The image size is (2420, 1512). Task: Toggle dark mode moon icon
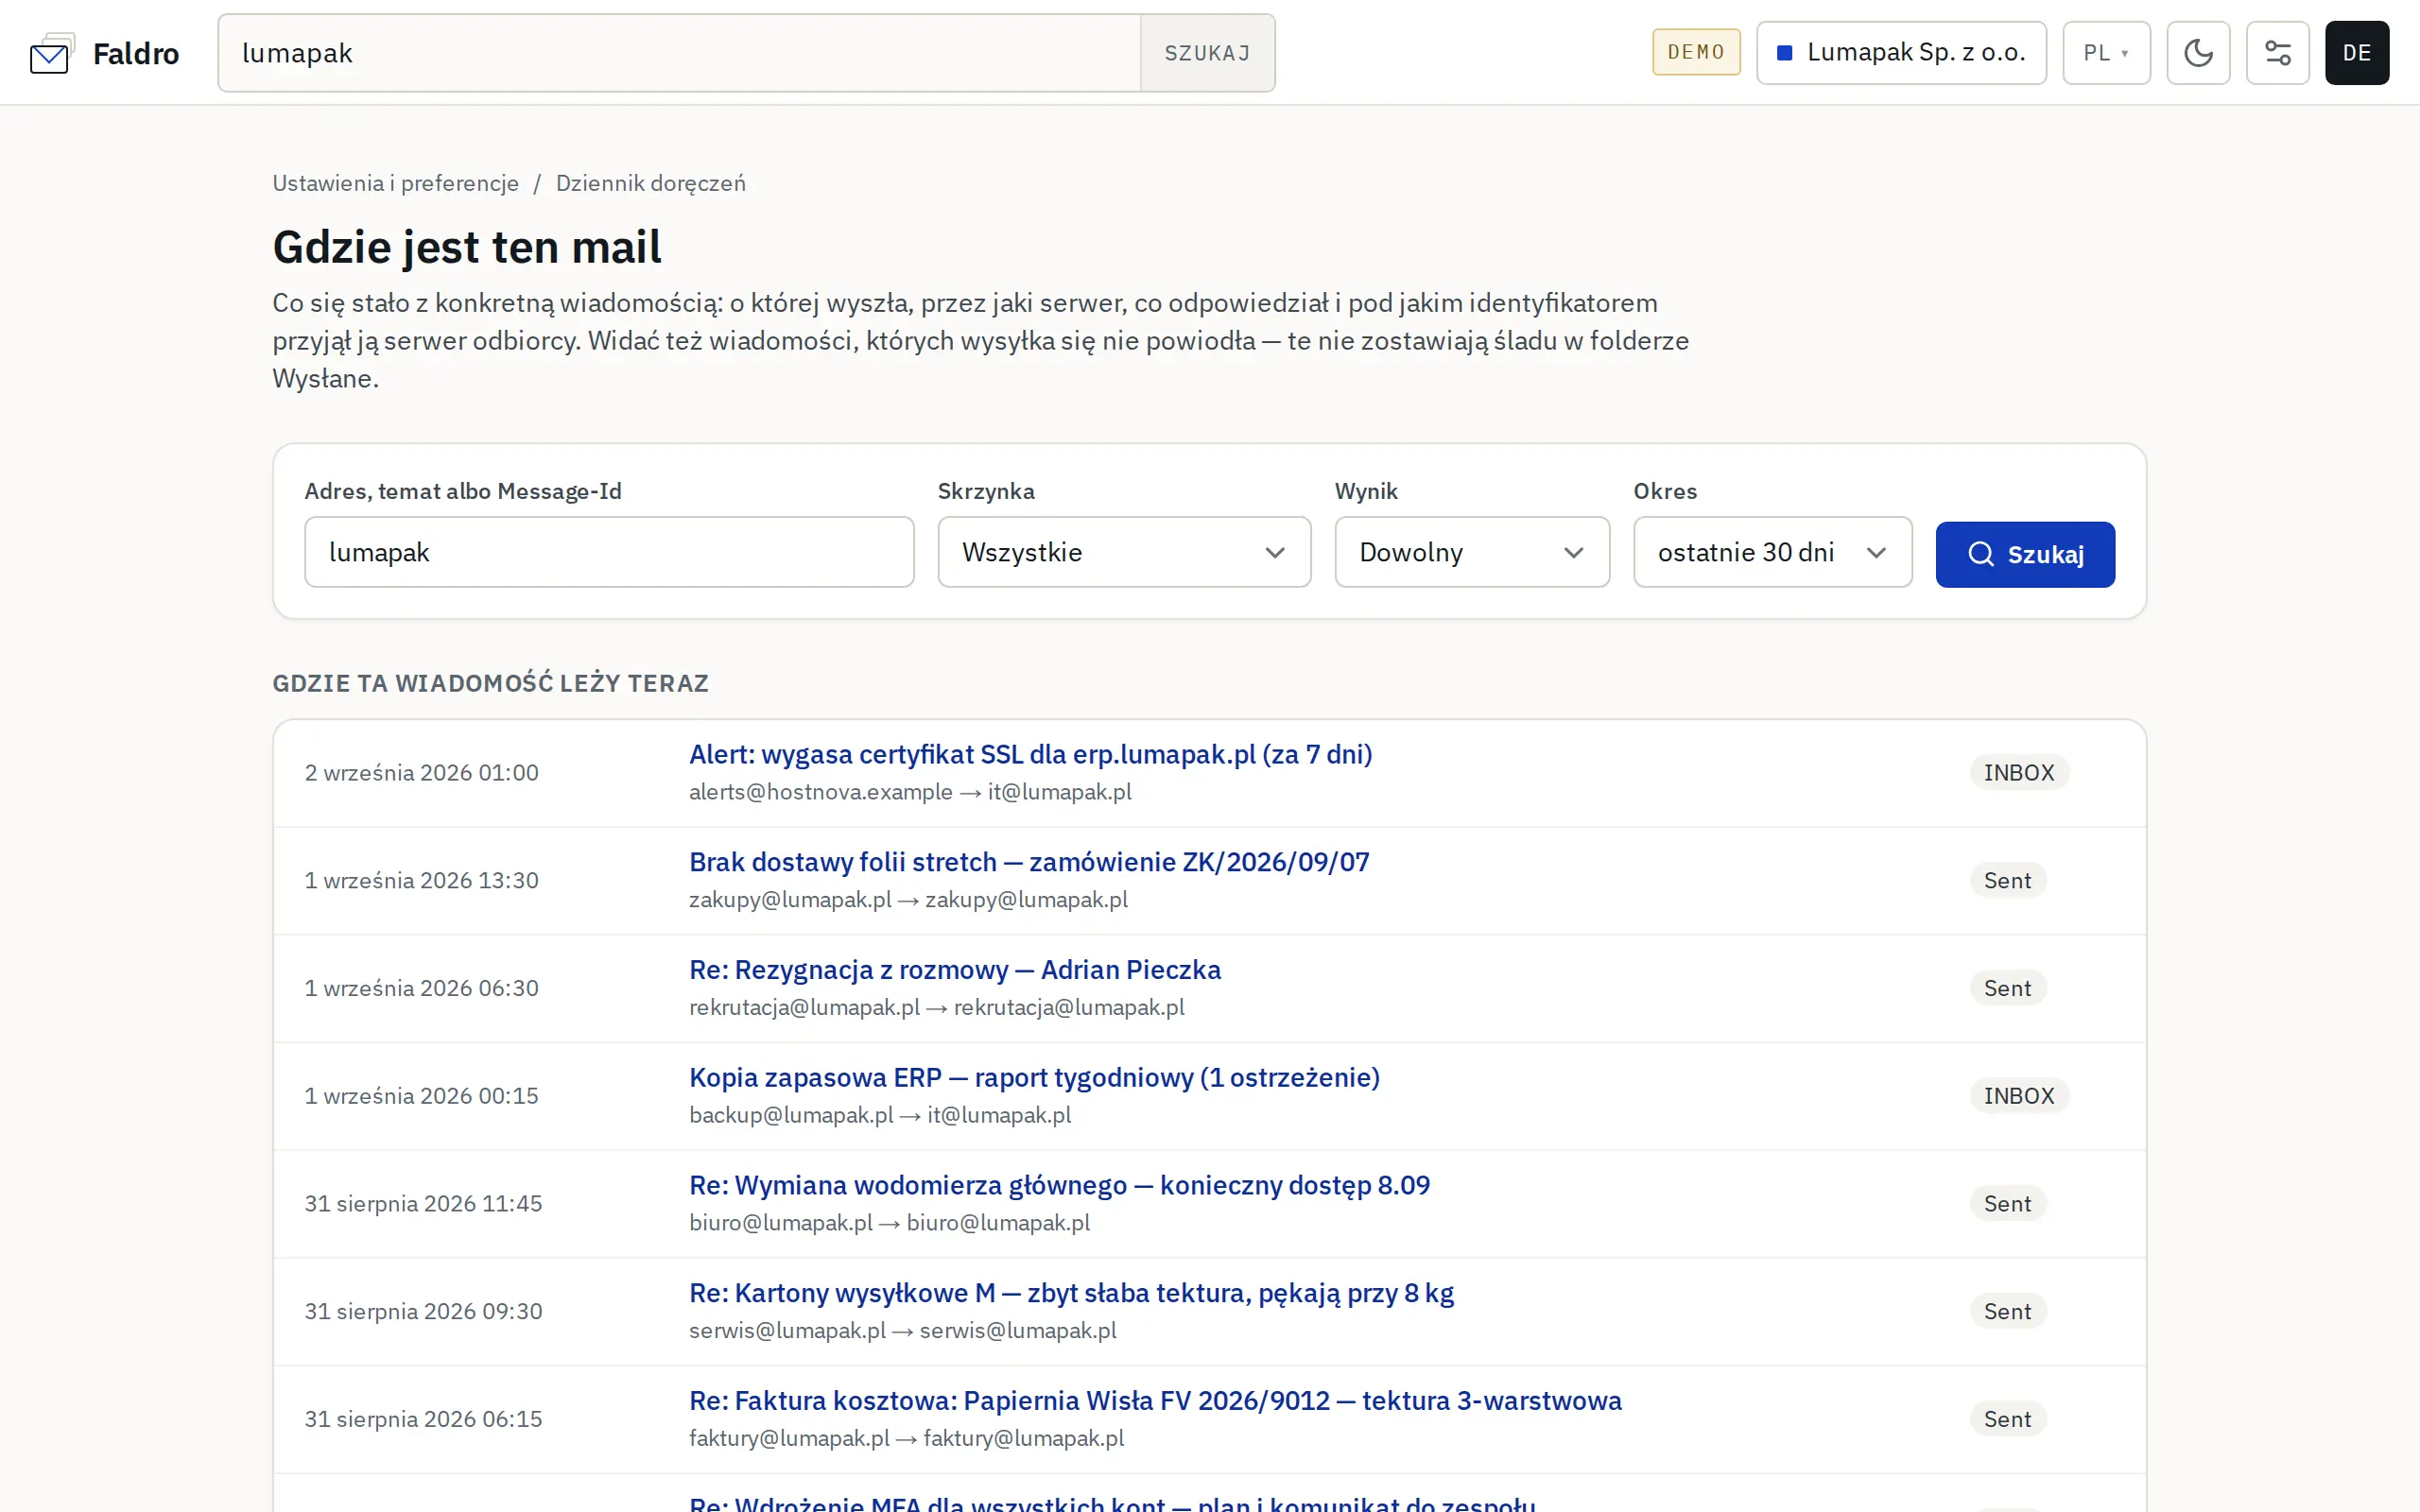pyautogui.click(x=2198, y=53)
